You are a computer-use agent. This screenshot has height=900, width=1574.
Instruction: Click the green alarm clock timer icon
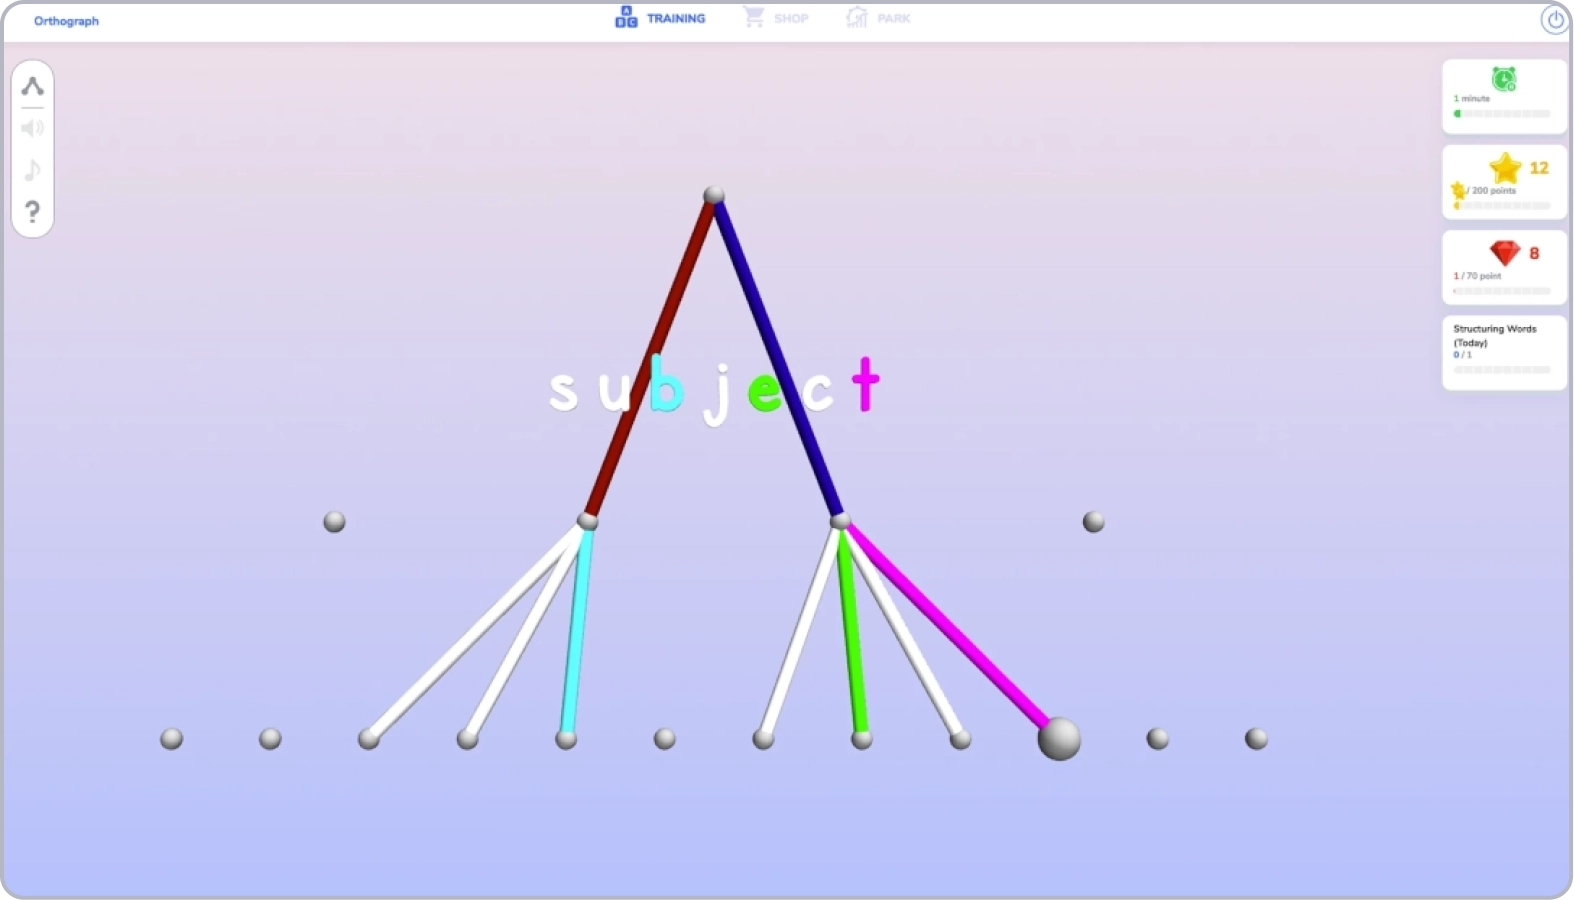(1503, 79)
